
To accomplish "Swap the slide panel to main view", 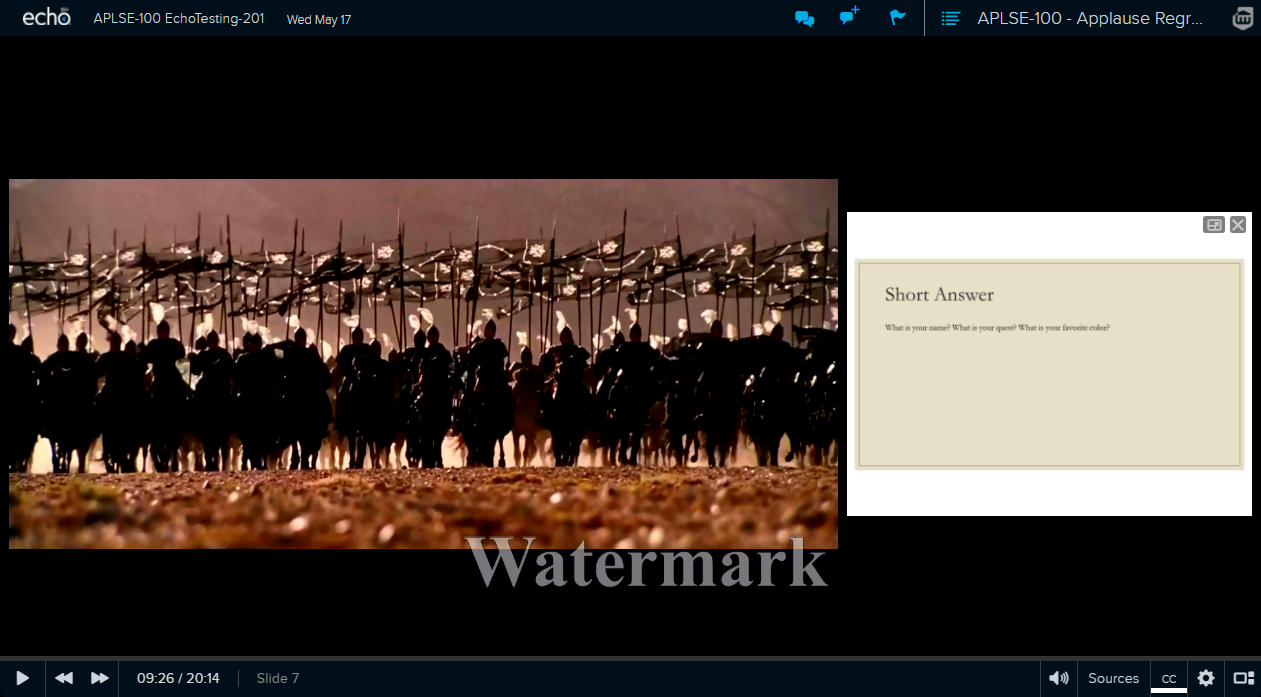I will tap(1213, 225).
